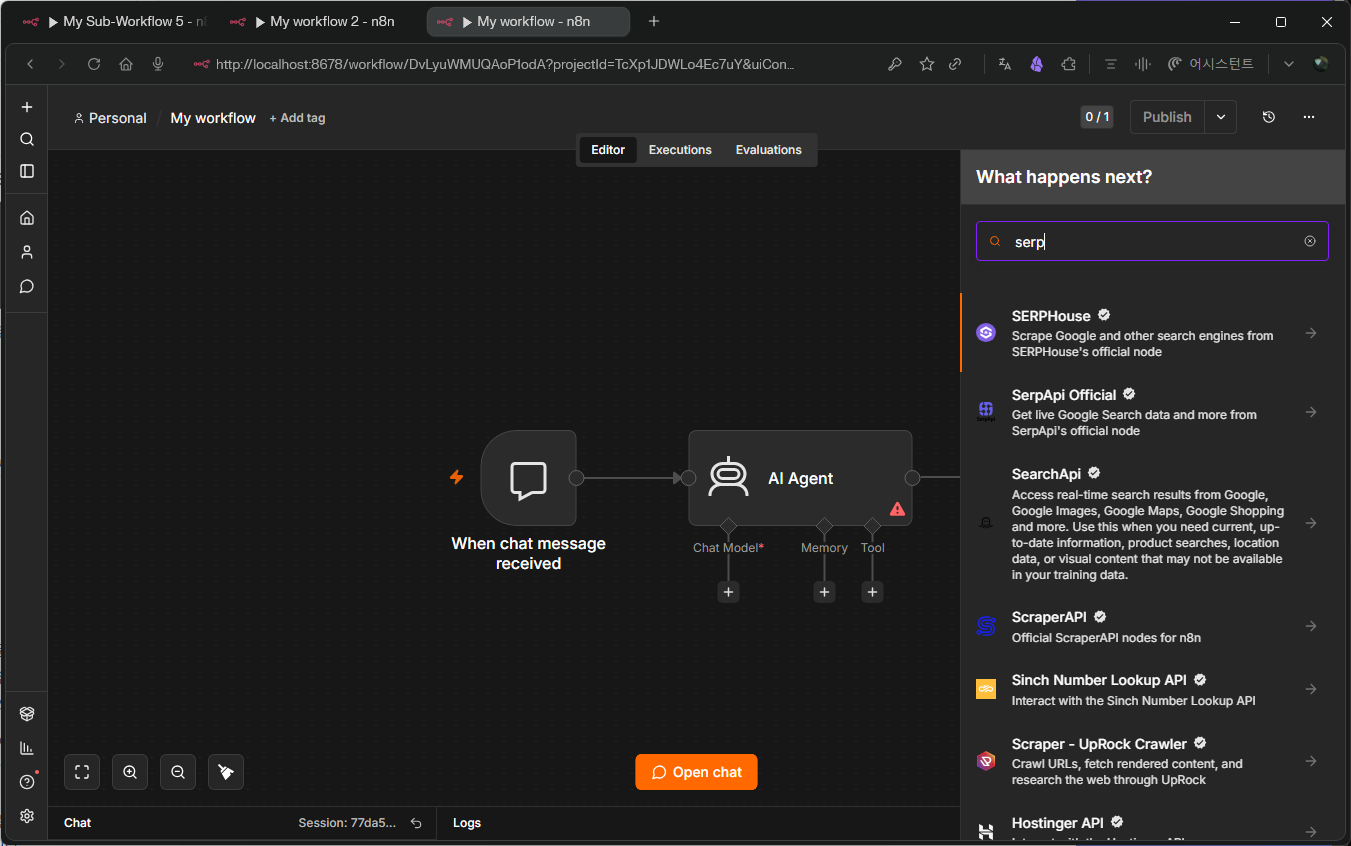Zoom out on the workflow canvas
This screenshot has width=1351, height=846.
pyautogui.click(x=178, y=772)
